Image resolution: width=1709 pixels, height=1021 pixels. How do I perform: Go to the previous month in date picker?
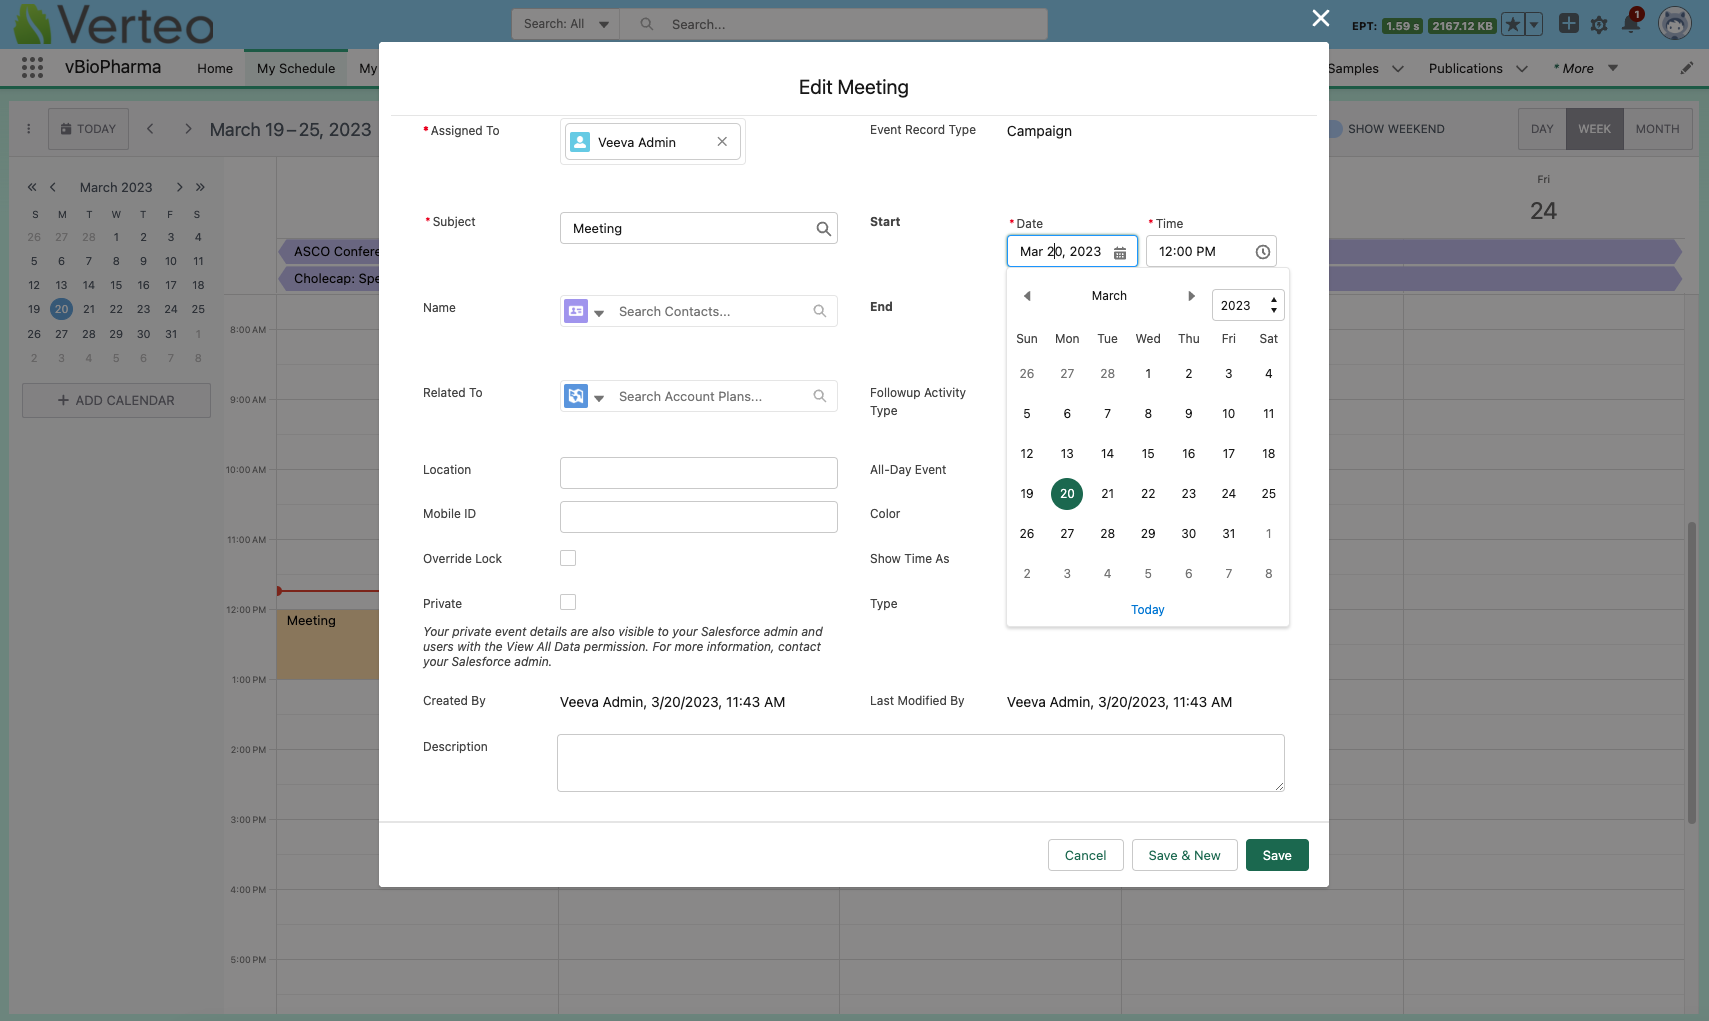1027,296
